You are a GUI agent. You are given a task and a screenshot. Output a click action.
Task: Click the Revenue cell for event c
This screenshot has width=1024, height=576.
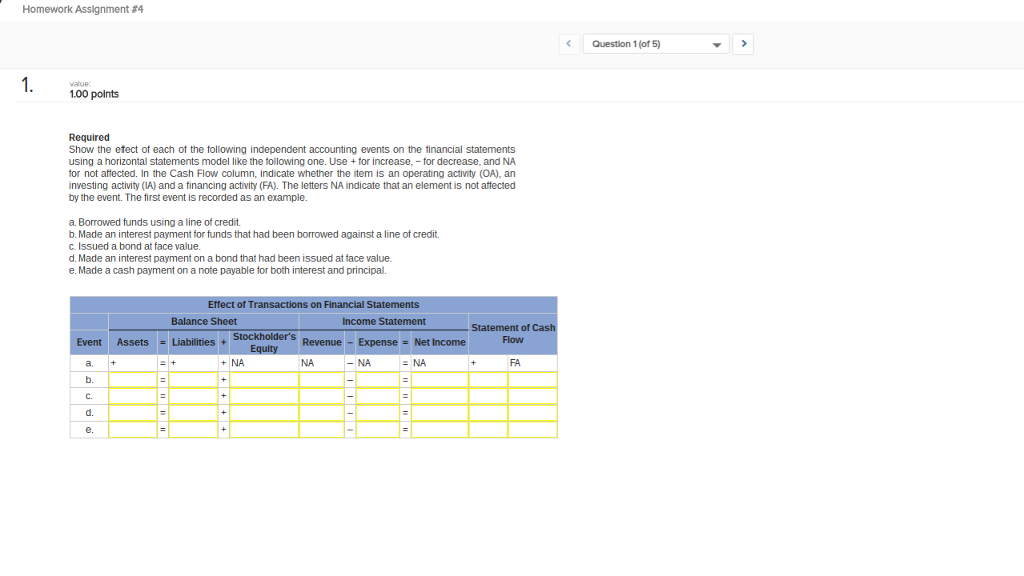pyautogui.click(x=322, y=396)
